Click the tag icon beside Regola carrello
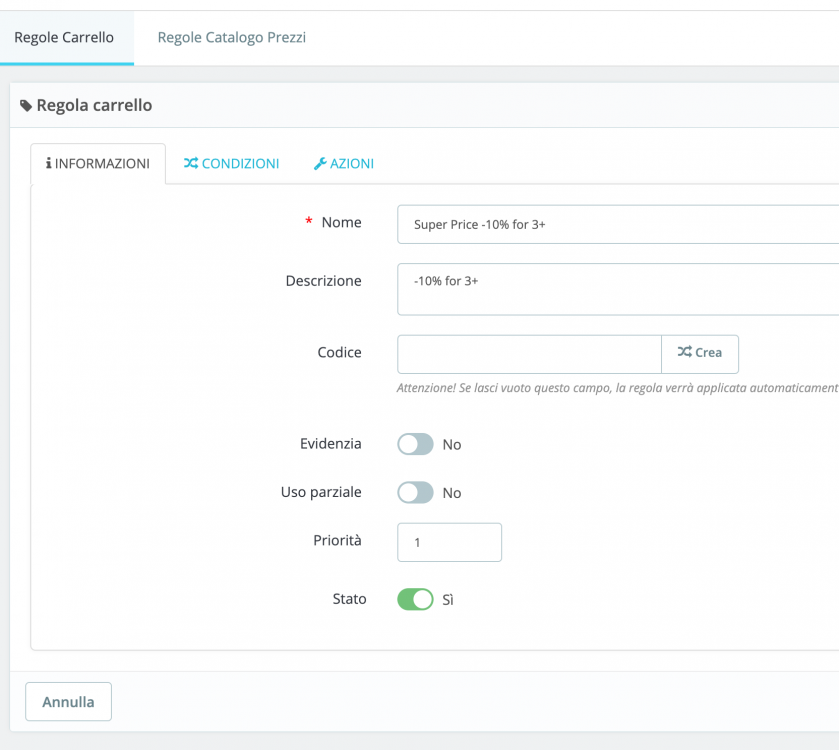 (26, 106)
